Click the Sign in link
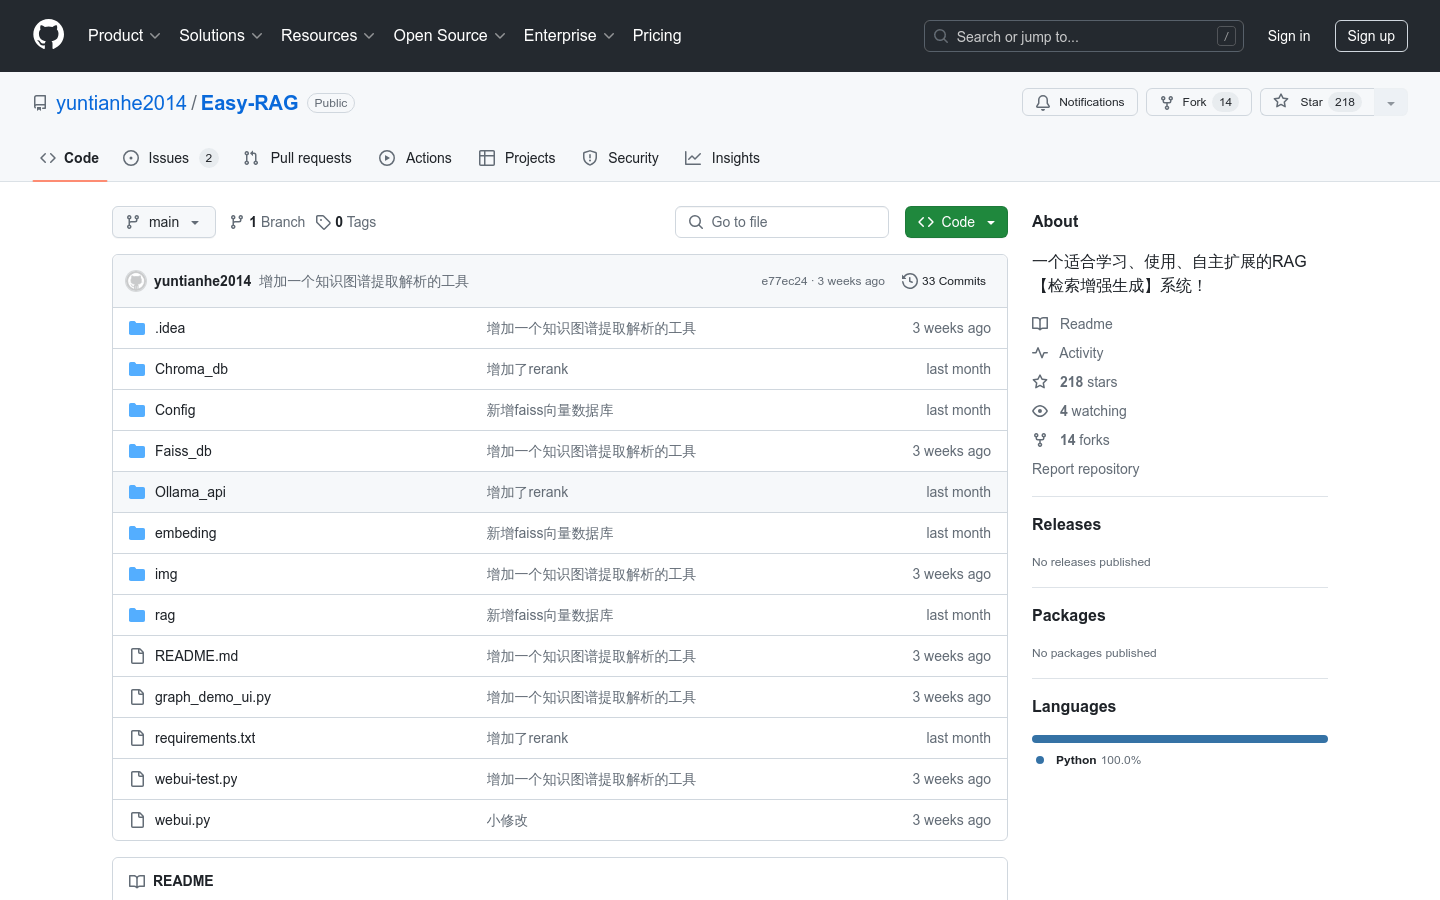 1289,36
